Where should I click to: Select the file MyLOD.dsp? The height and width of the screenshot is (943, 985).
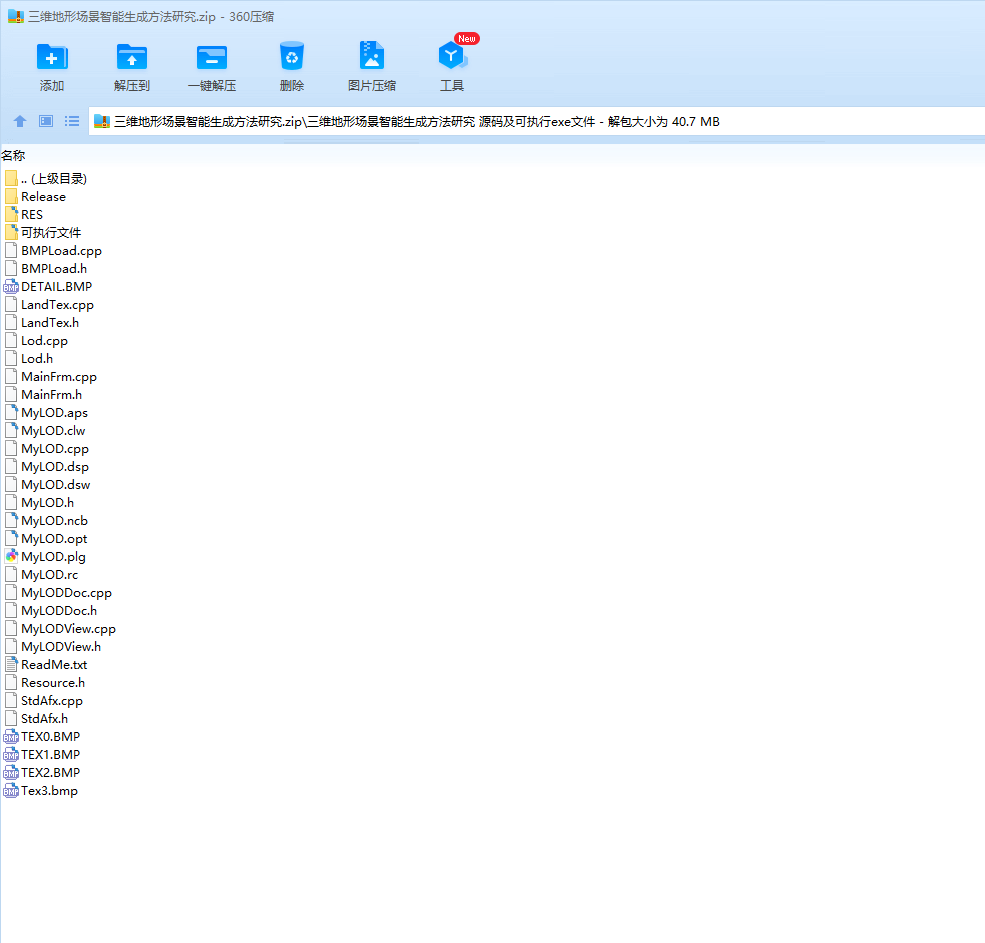(x=46, y=467)
